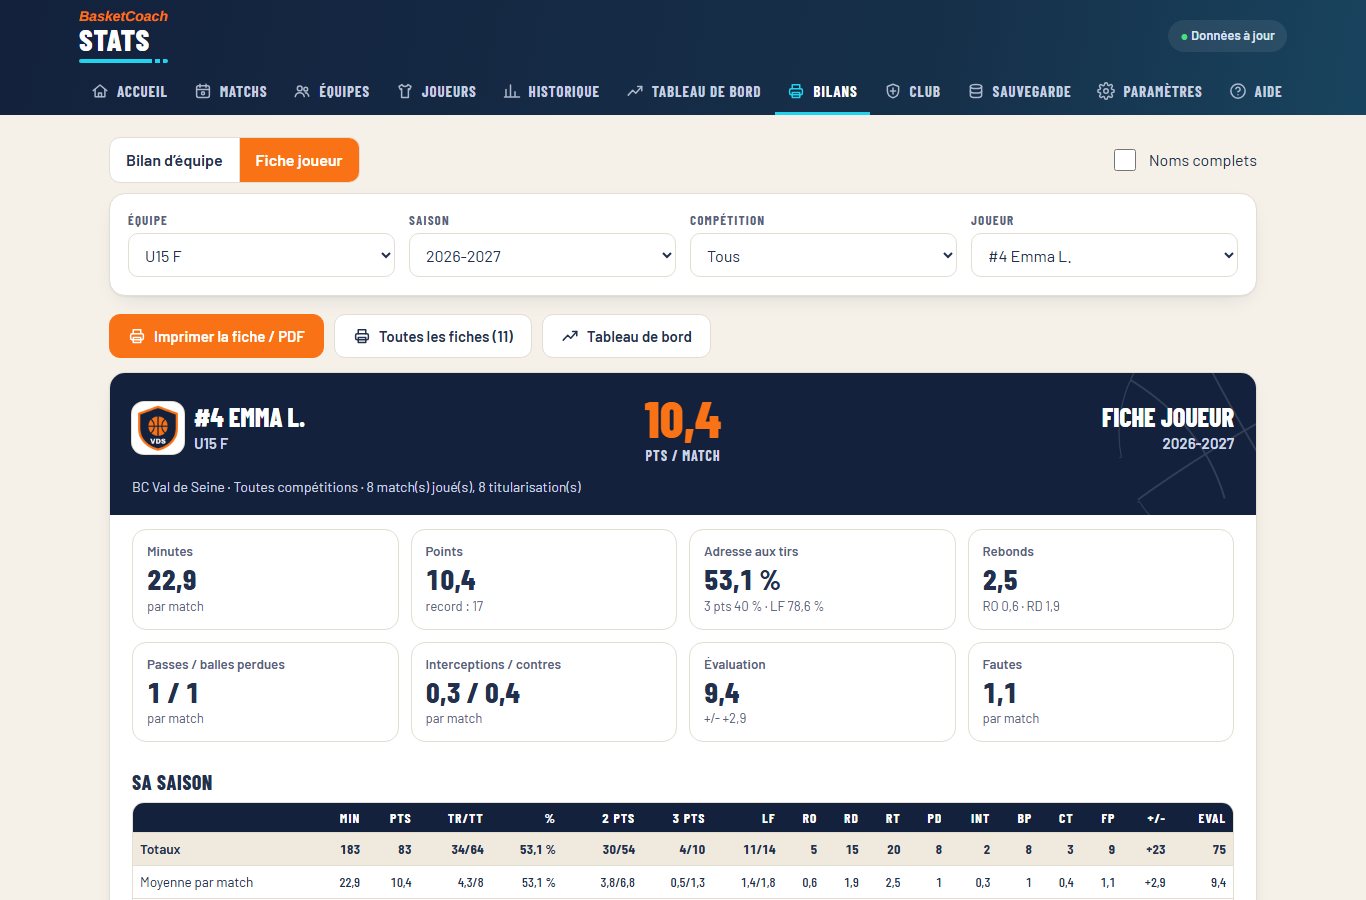Click Toutes les fiches (11) button
The height and width of the screenshot is (900, 1366).
coord(433,336)
